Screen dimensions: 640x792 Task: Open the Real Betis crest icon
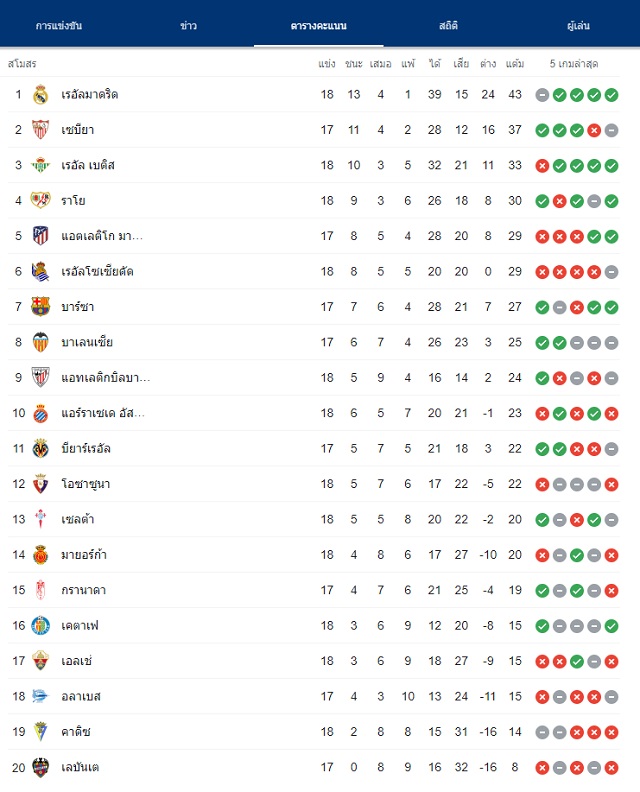(x=40, y=165)
